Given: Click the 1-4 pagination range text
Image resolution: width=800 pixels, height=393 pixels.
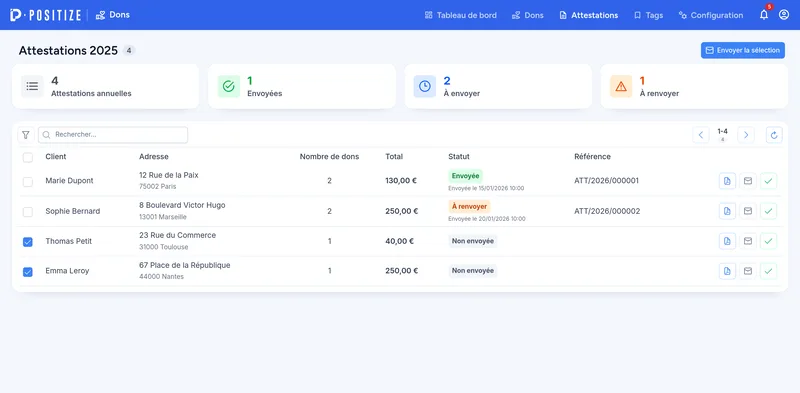Looking at the screenshot, I should pos(722,131).
